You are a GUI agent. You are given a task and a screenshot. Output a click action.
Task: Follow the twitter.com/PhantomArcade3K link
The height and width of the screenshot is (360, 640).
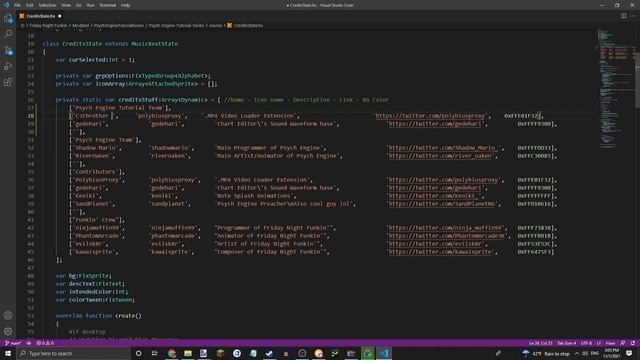click(x=447, y=236)
